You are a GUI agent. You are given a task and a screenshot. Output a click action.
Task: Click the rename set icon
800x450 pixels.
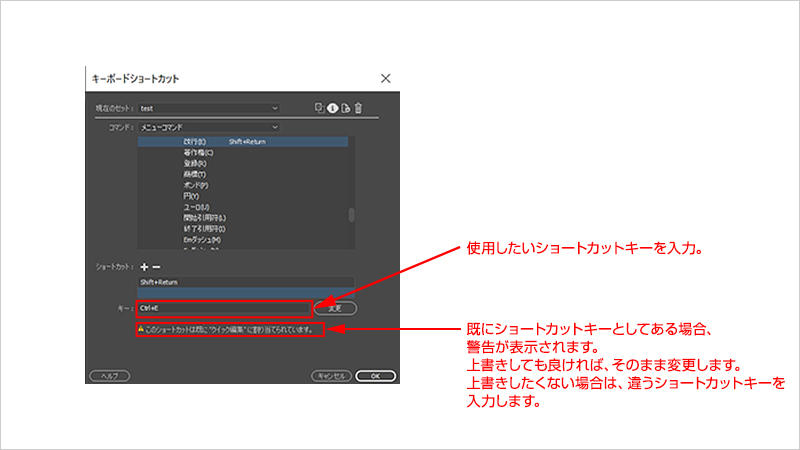pyautogui.click(x=333, y=108)
